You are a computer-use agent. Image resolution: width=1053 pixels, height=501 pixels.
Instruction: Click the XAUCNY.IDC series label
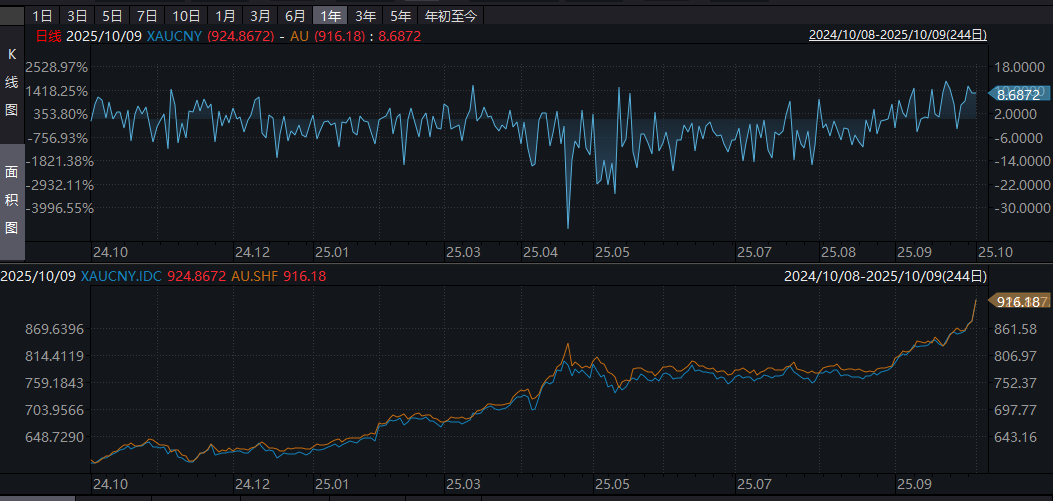(121, 276)
